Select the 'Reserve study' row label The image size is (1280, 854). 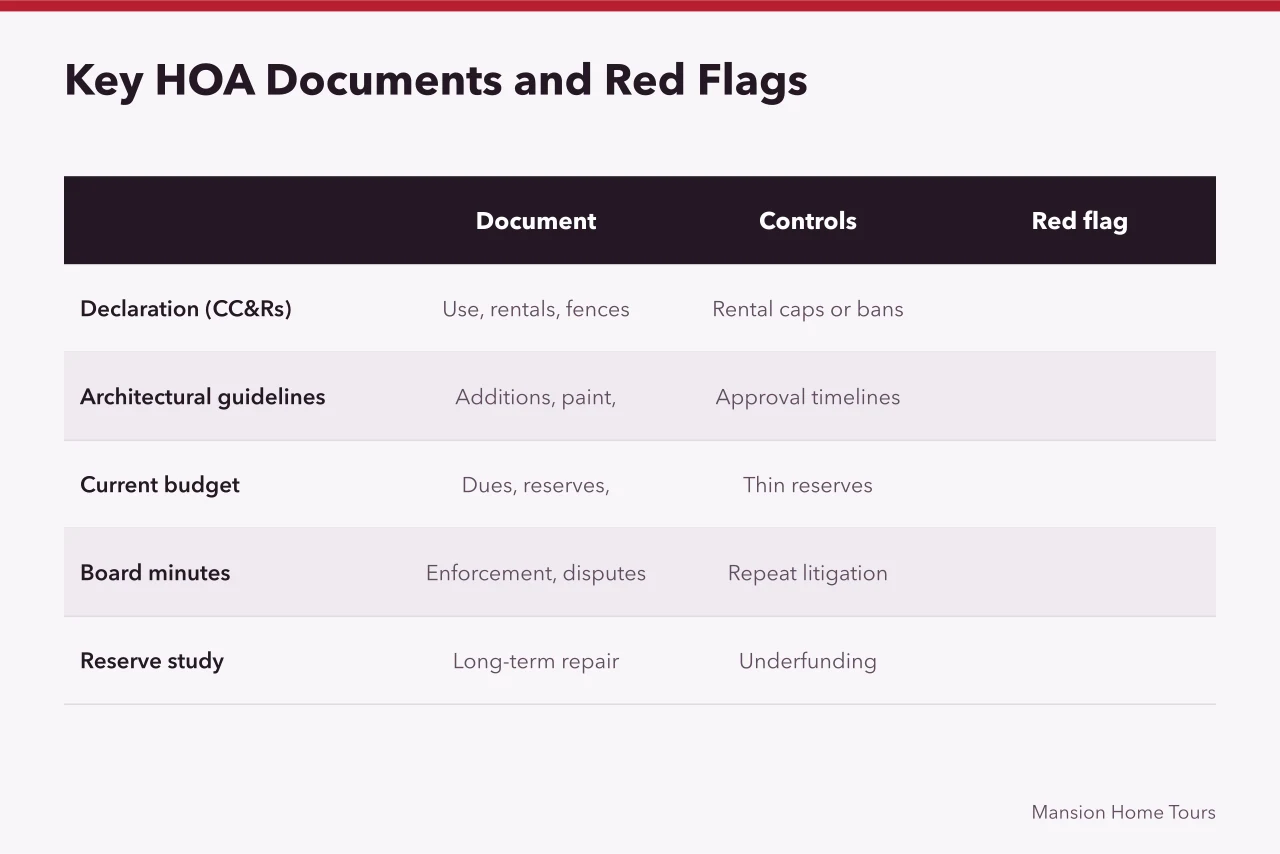(152, 661)
